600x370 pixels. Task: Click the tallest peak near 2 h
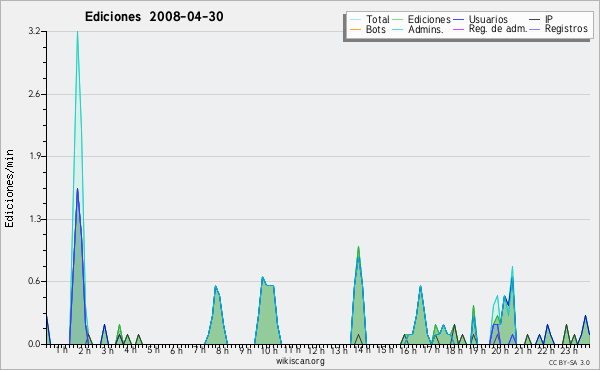(x=77, y=33)
